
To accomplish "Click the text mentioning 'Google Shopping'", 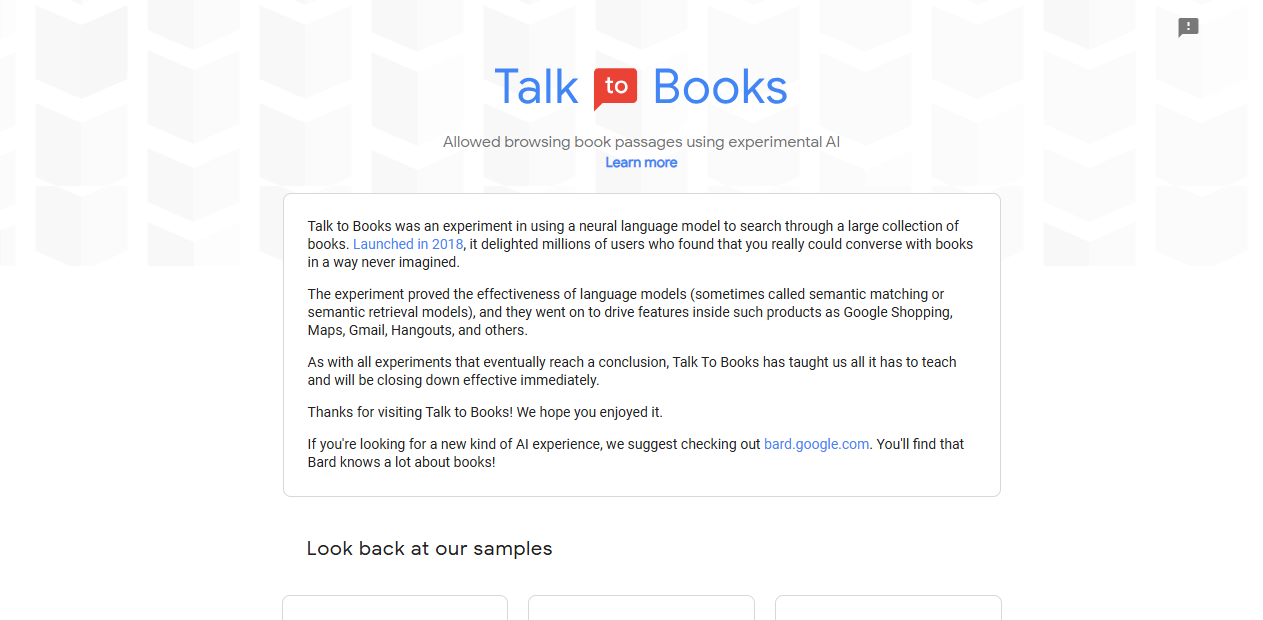I will (898, 312).
